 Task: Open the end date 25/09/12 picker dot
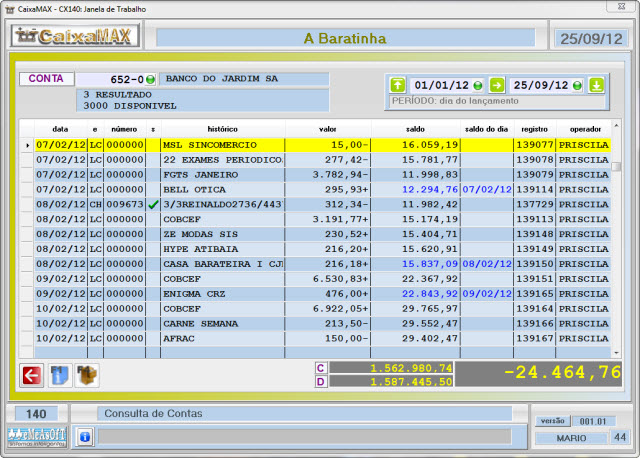click(x=577, y=85)
